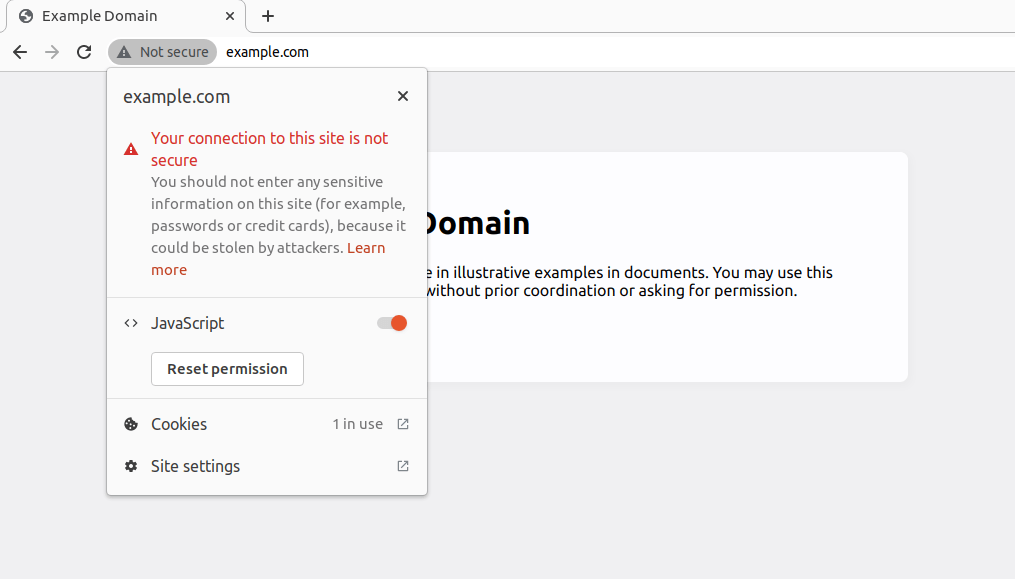Open cookies external link icon
The image size is (1015, 579).
(x=403, y=424)
